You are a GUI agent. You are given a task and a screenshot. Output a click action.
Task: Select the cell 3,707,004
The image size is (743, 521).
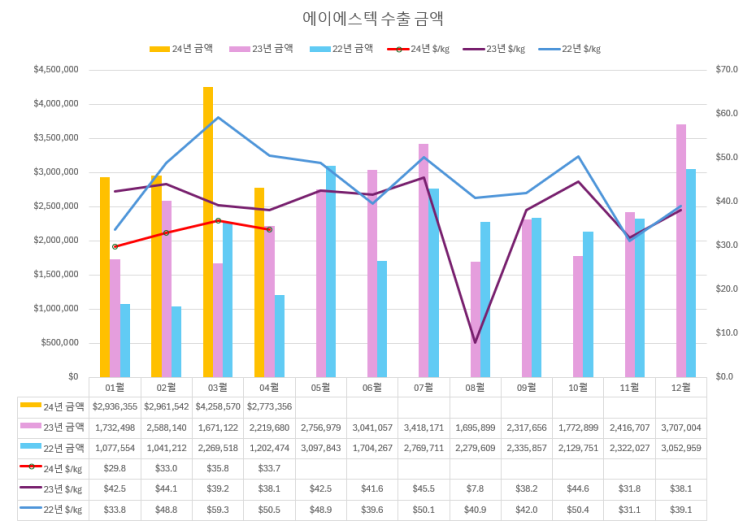click(681, 428)
